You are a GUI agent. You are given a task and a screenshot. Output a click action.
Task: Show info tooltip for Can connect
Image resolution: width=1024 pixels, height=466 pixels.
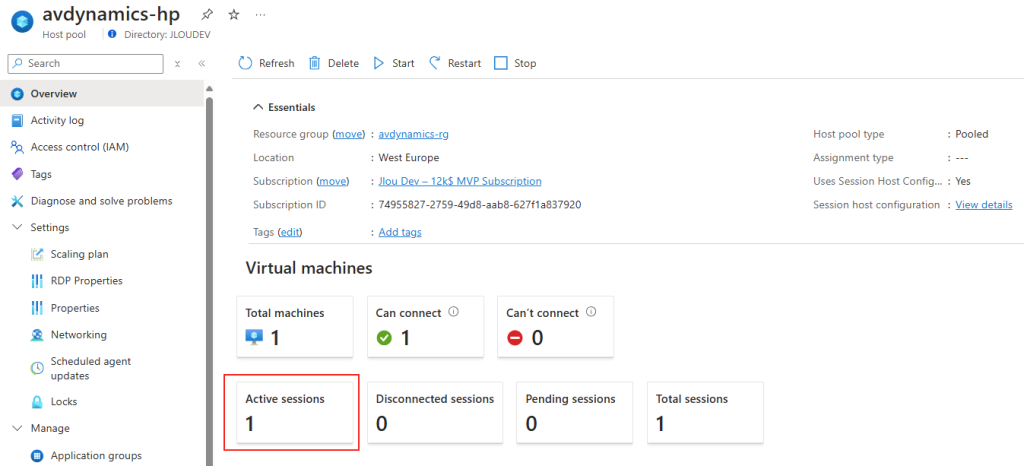point(454,312)
